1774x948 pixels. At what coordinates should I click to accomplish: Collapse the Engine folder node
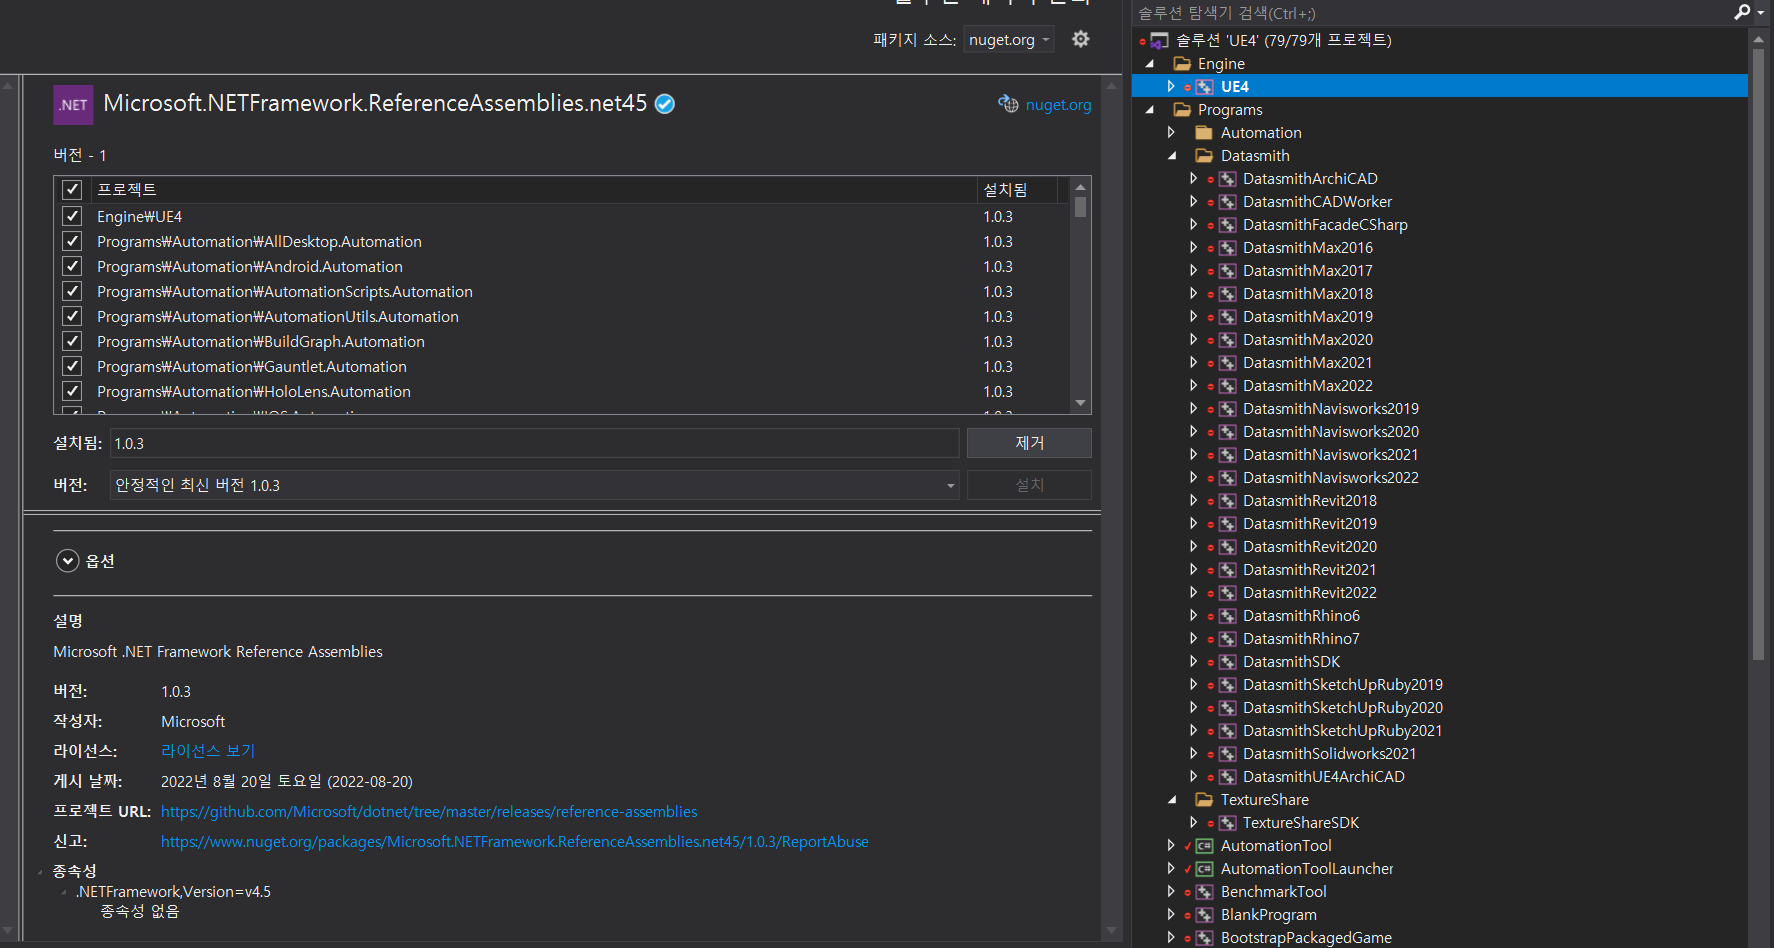tap(1149, 64)
